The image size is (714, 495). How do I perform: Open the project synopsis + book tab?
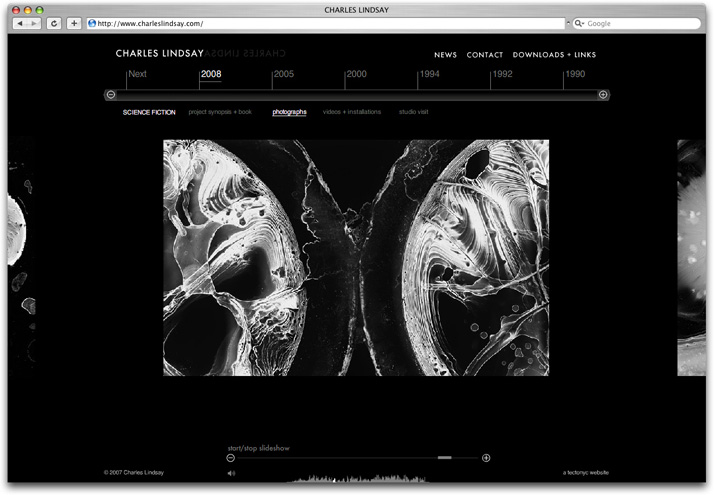pos(220,112)
